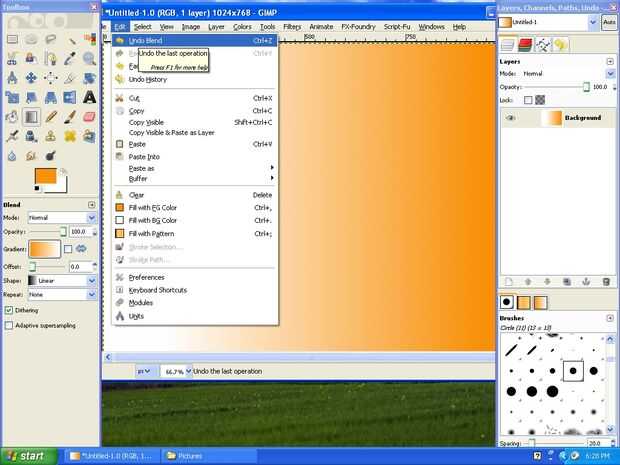Select the Dodge/Burn tool

tap(51, 155)
